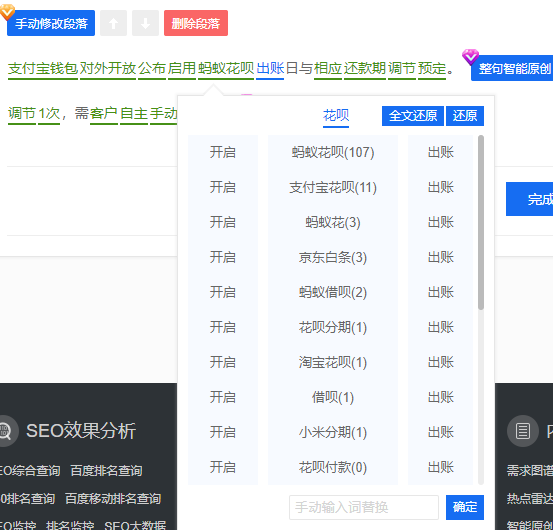The width and height of the screenshot is (553, 530).
Task: Click 全文还原 button
Action: [x=413, y=116]
